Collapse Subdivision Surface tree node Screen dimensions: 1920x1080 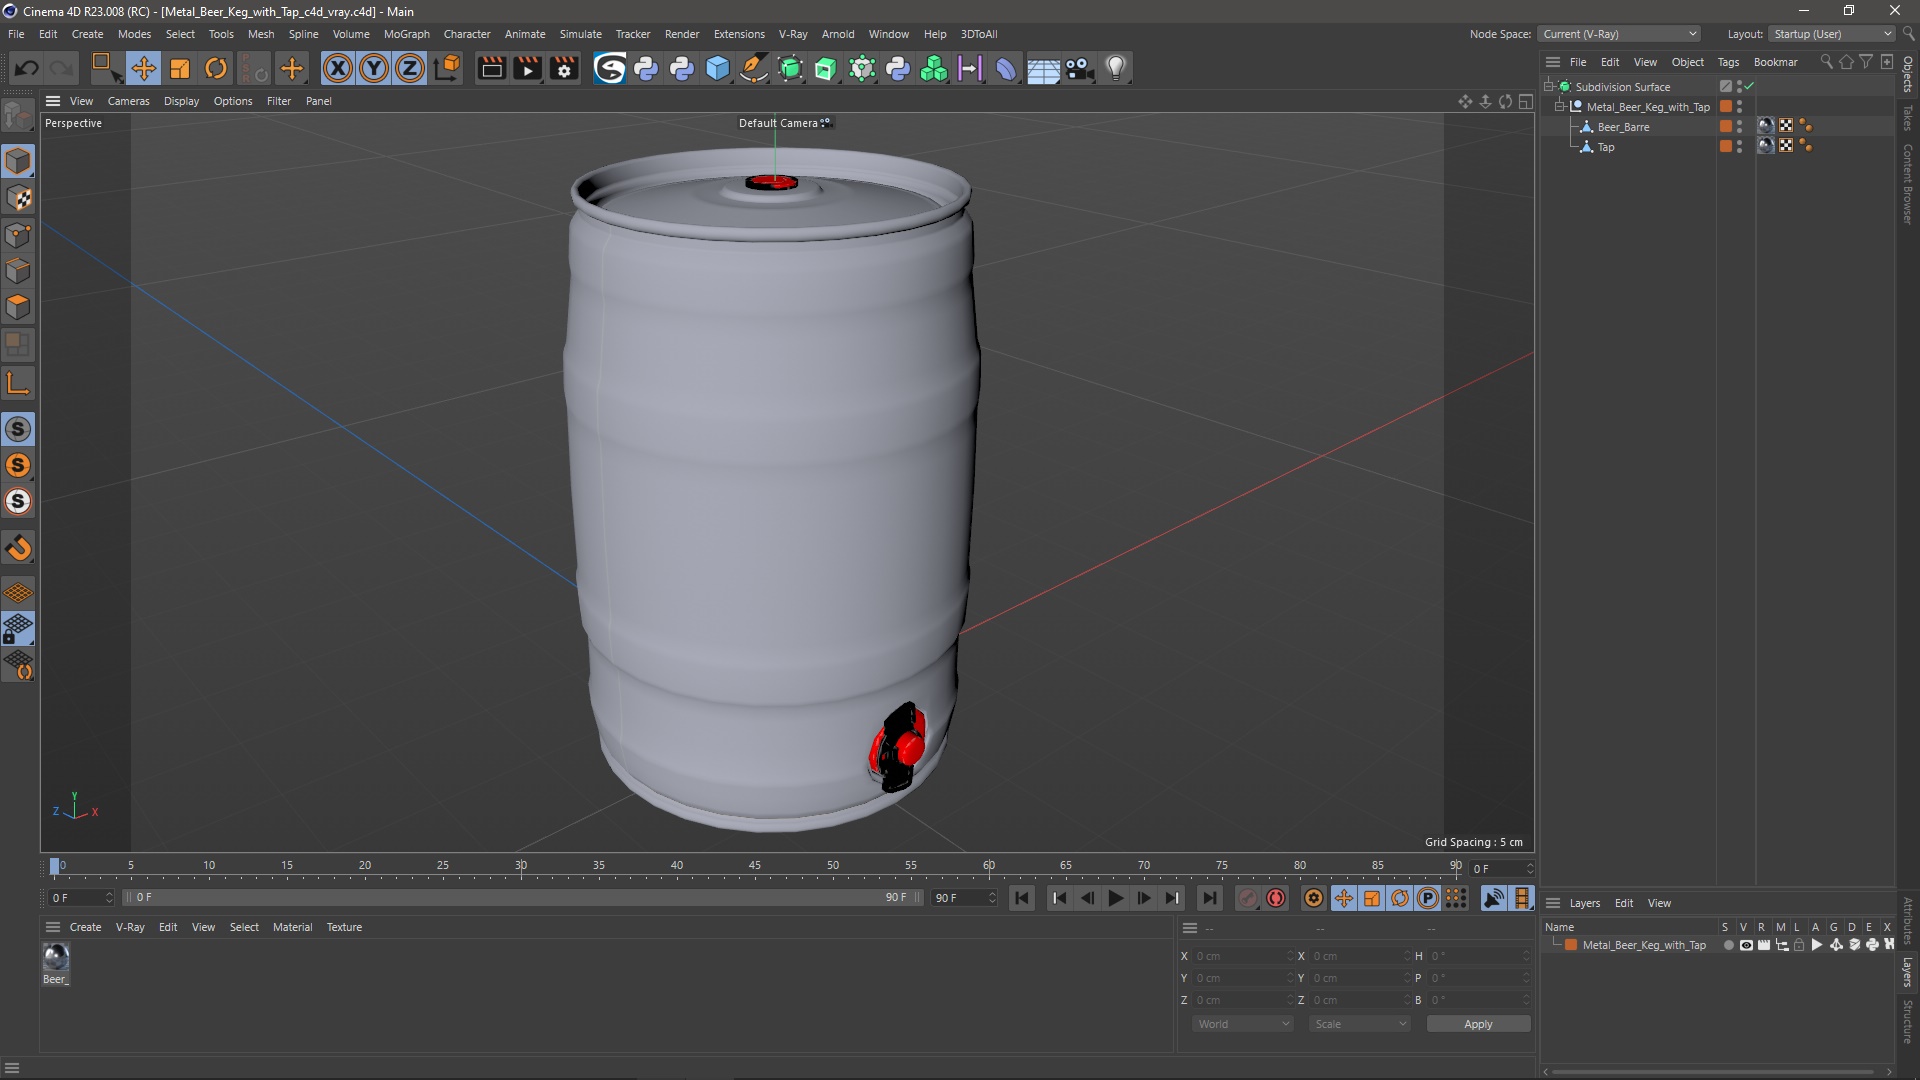click(1548, 86)
